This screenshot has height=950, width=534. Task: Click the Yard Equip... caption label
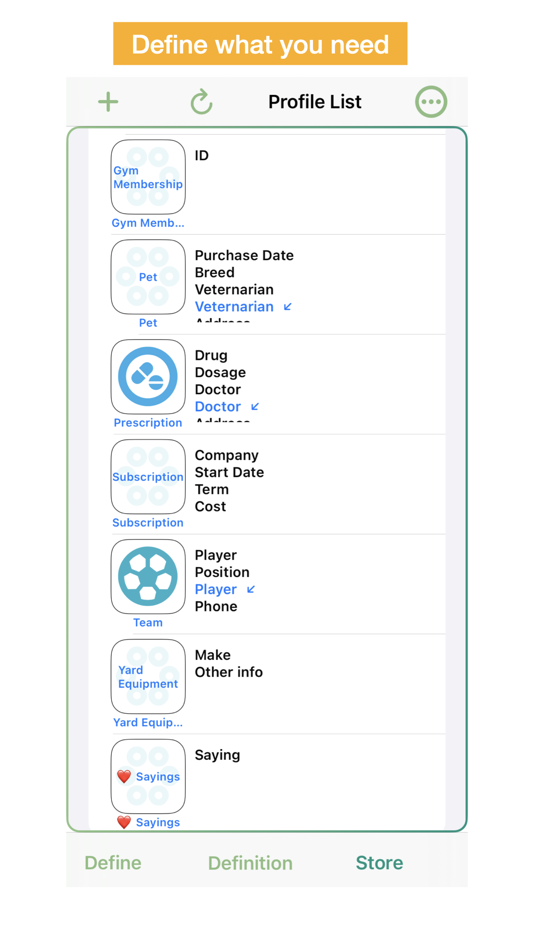(148, 723)
